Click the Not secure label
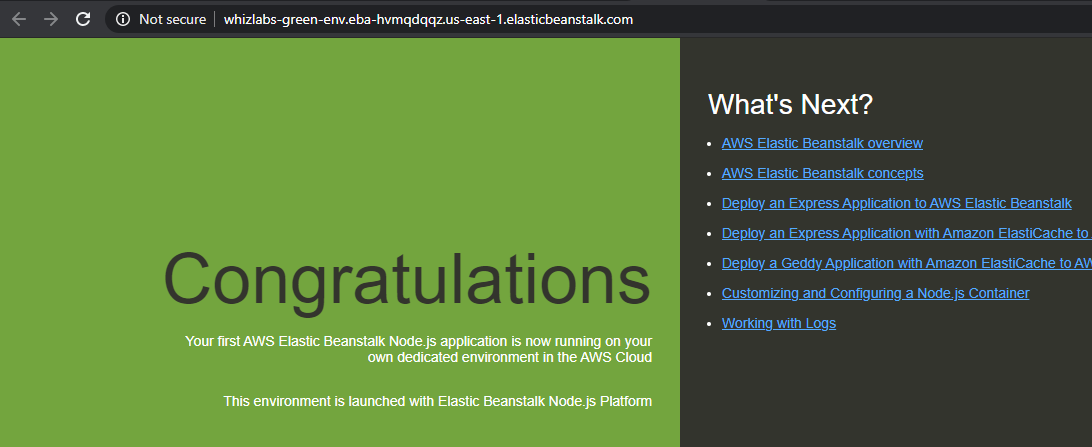The height and width of the screenshot is (447, 1092). click(172, 19)
